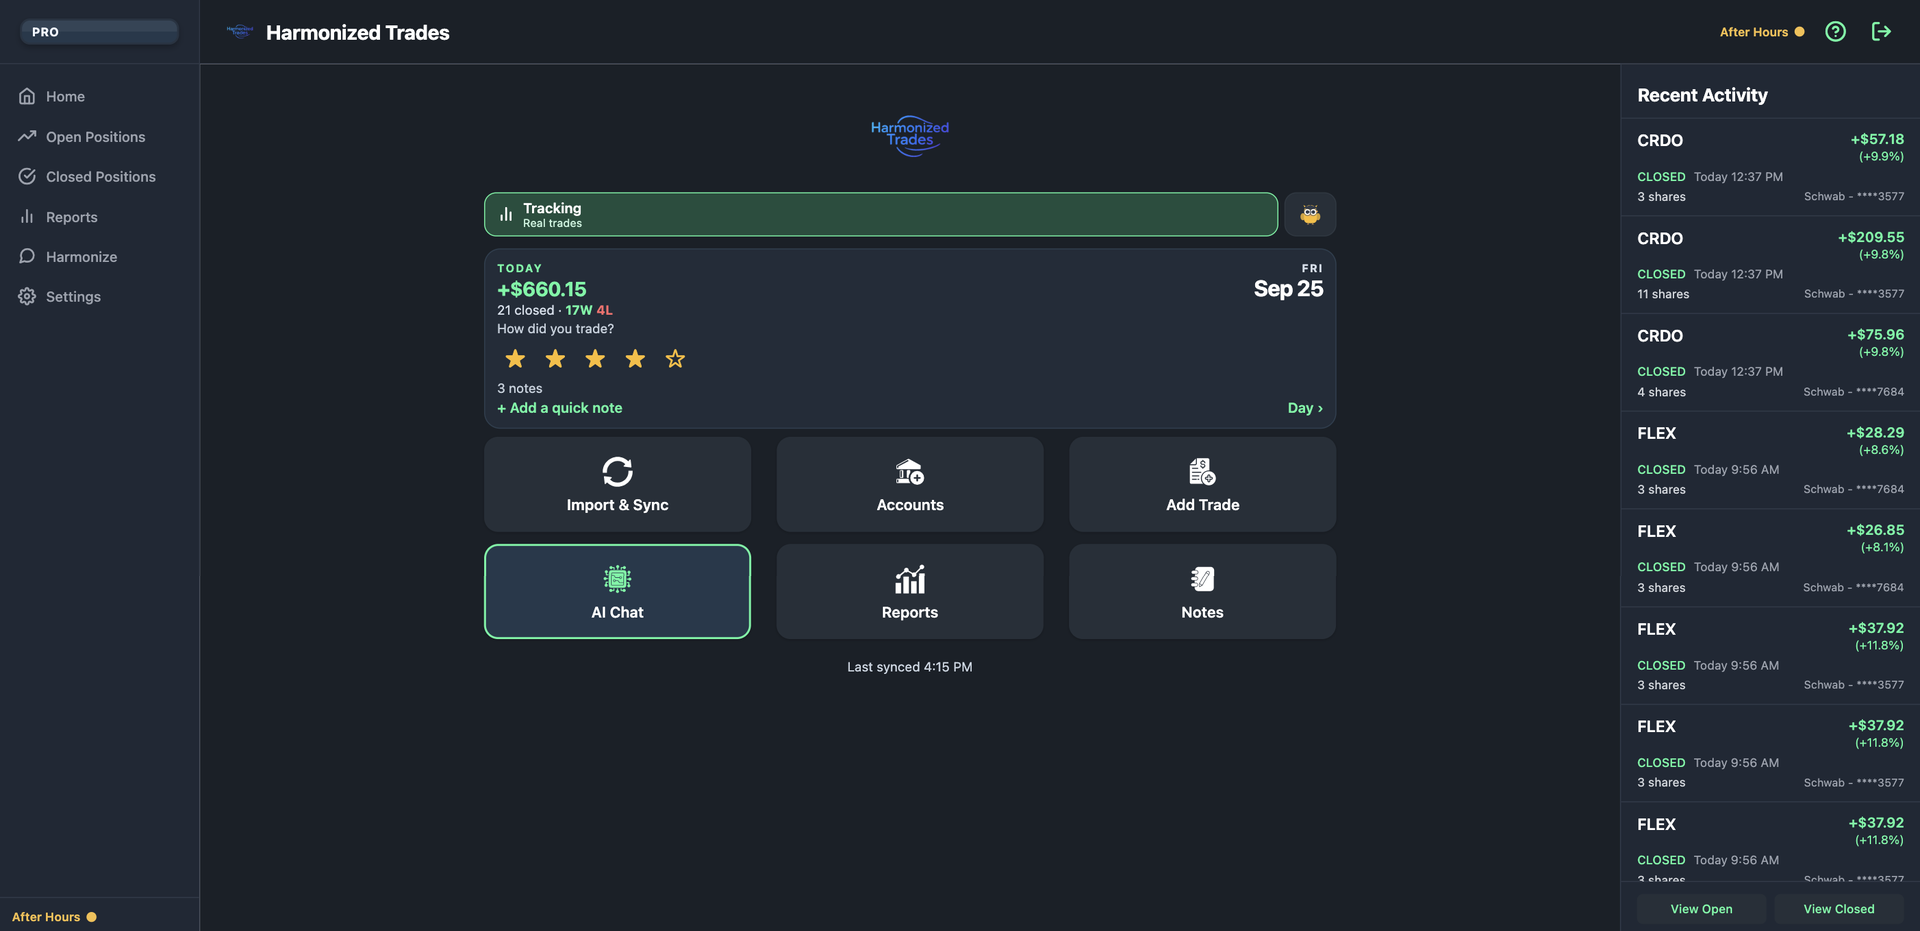Viewport: 1920px width, 931px height.
Task: Click the small logo beside Harmonized Trades title
Action: [x=240, y=31]
